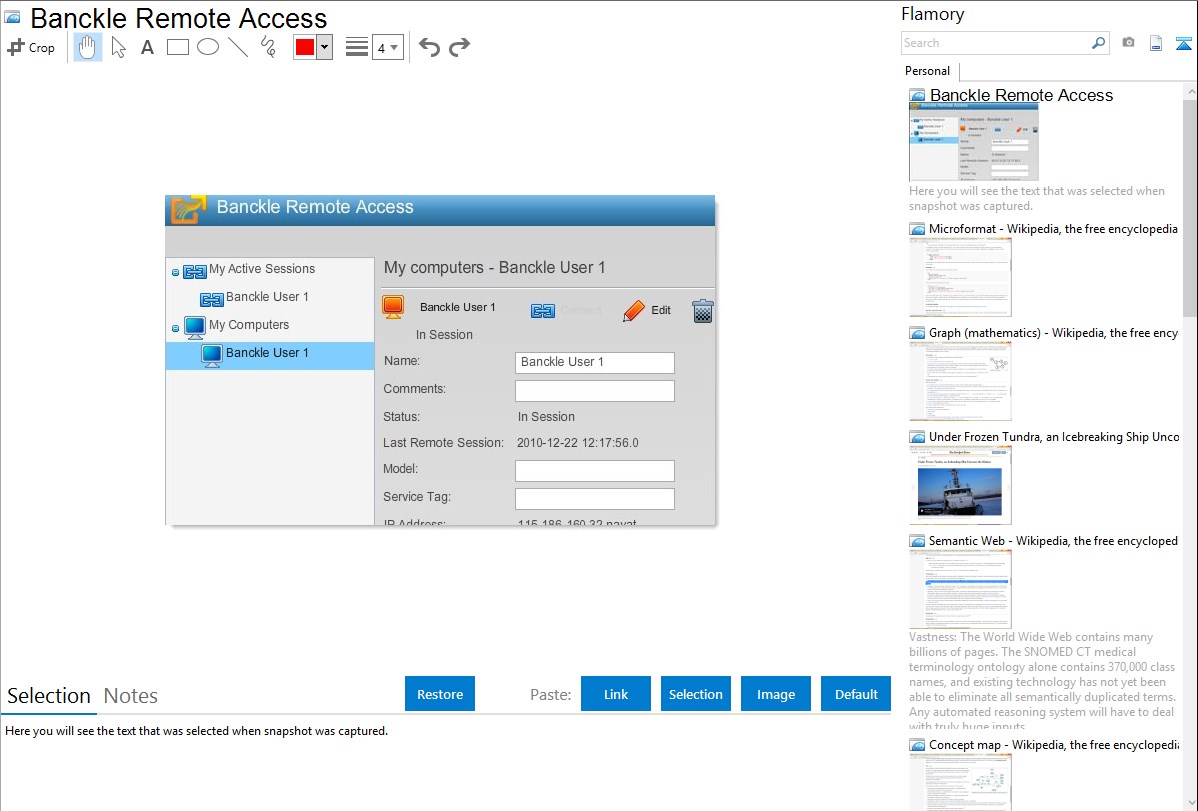
Task: Pick the rectangle drawing tool
Action: point(177,47)
